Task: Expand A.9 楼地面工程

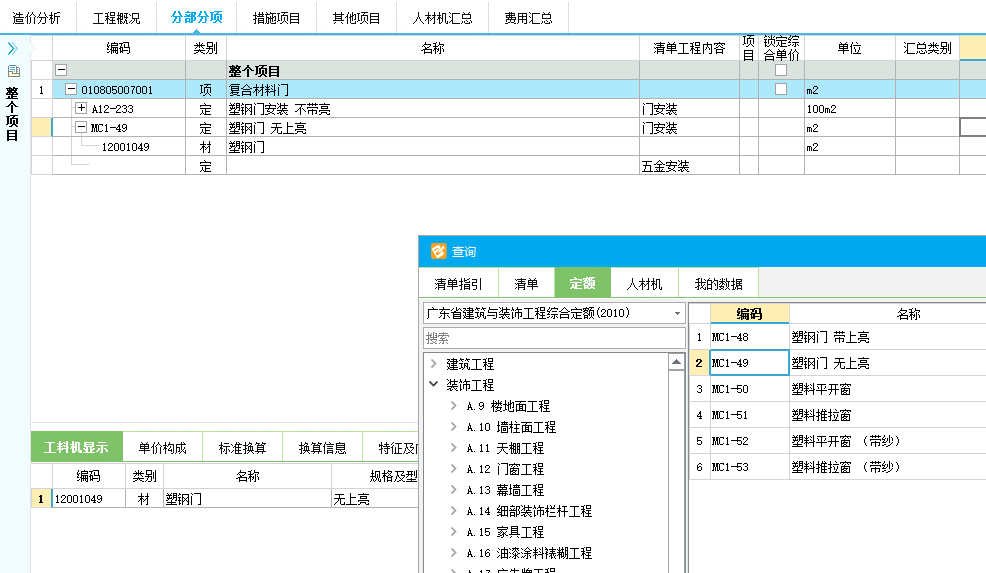Action: [x=453, y=406]
